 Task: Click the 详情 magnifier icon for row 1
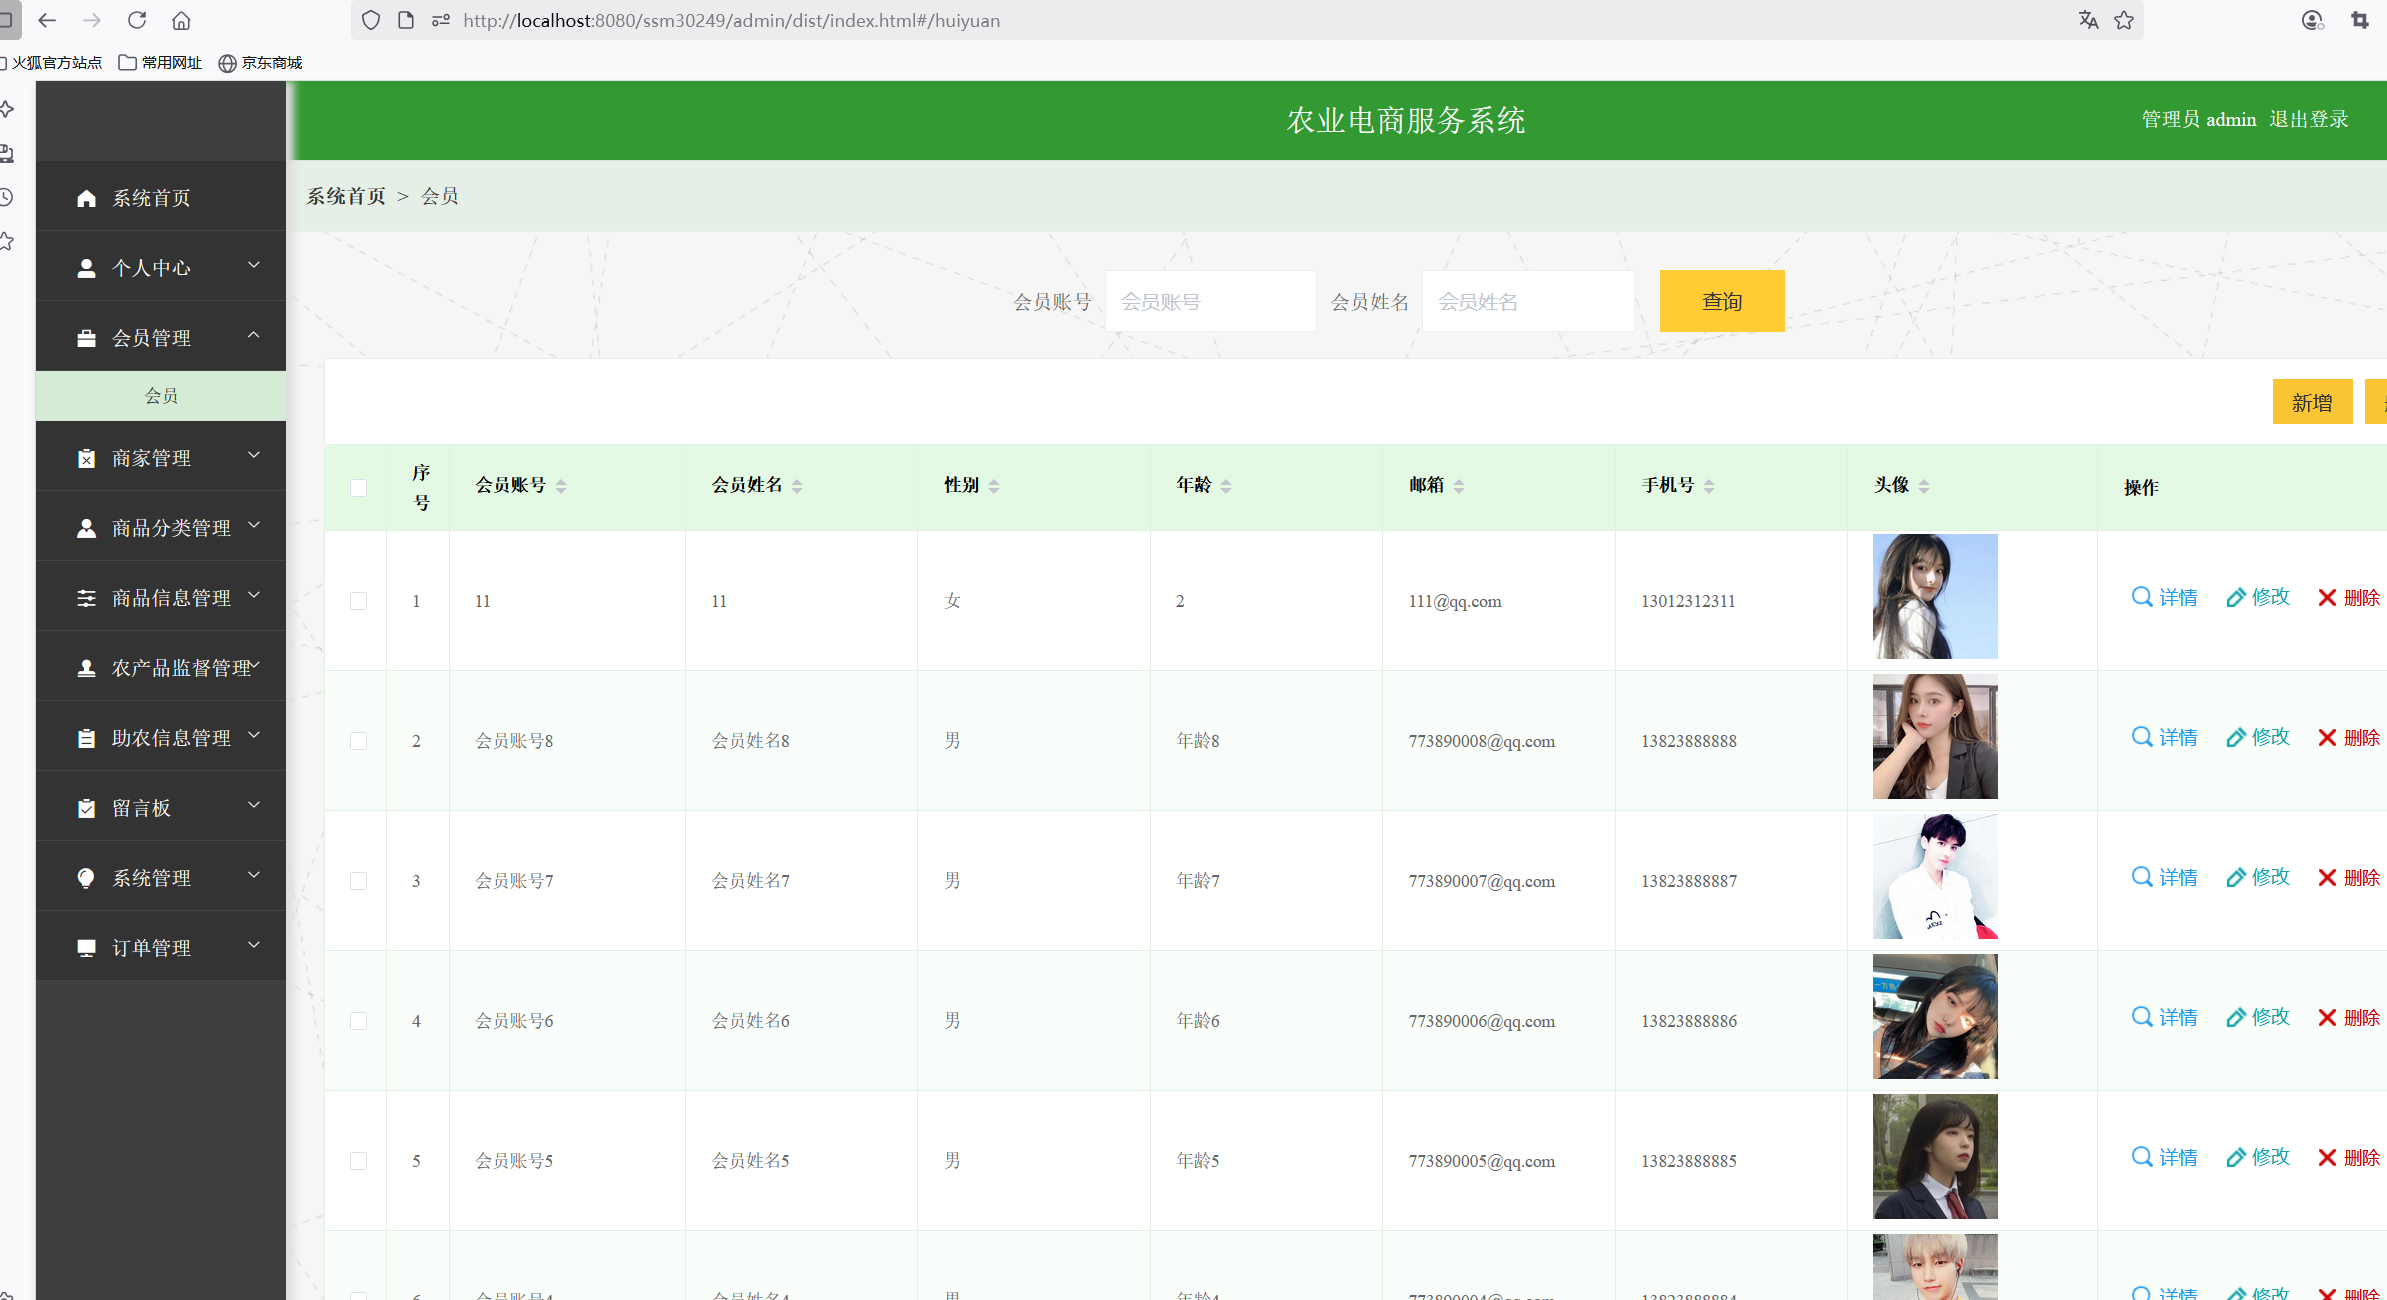pos(2141,597)
